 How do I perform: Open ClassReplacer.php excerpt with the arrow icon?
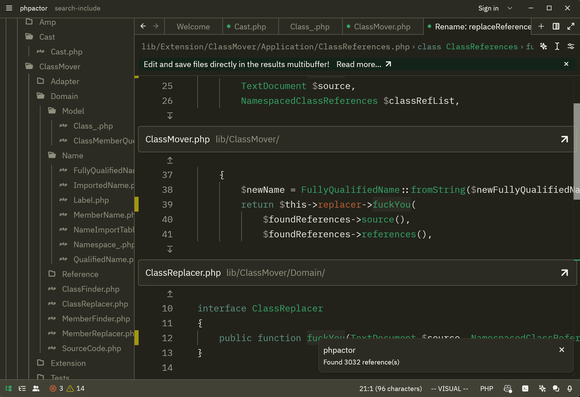pos(564,273)
